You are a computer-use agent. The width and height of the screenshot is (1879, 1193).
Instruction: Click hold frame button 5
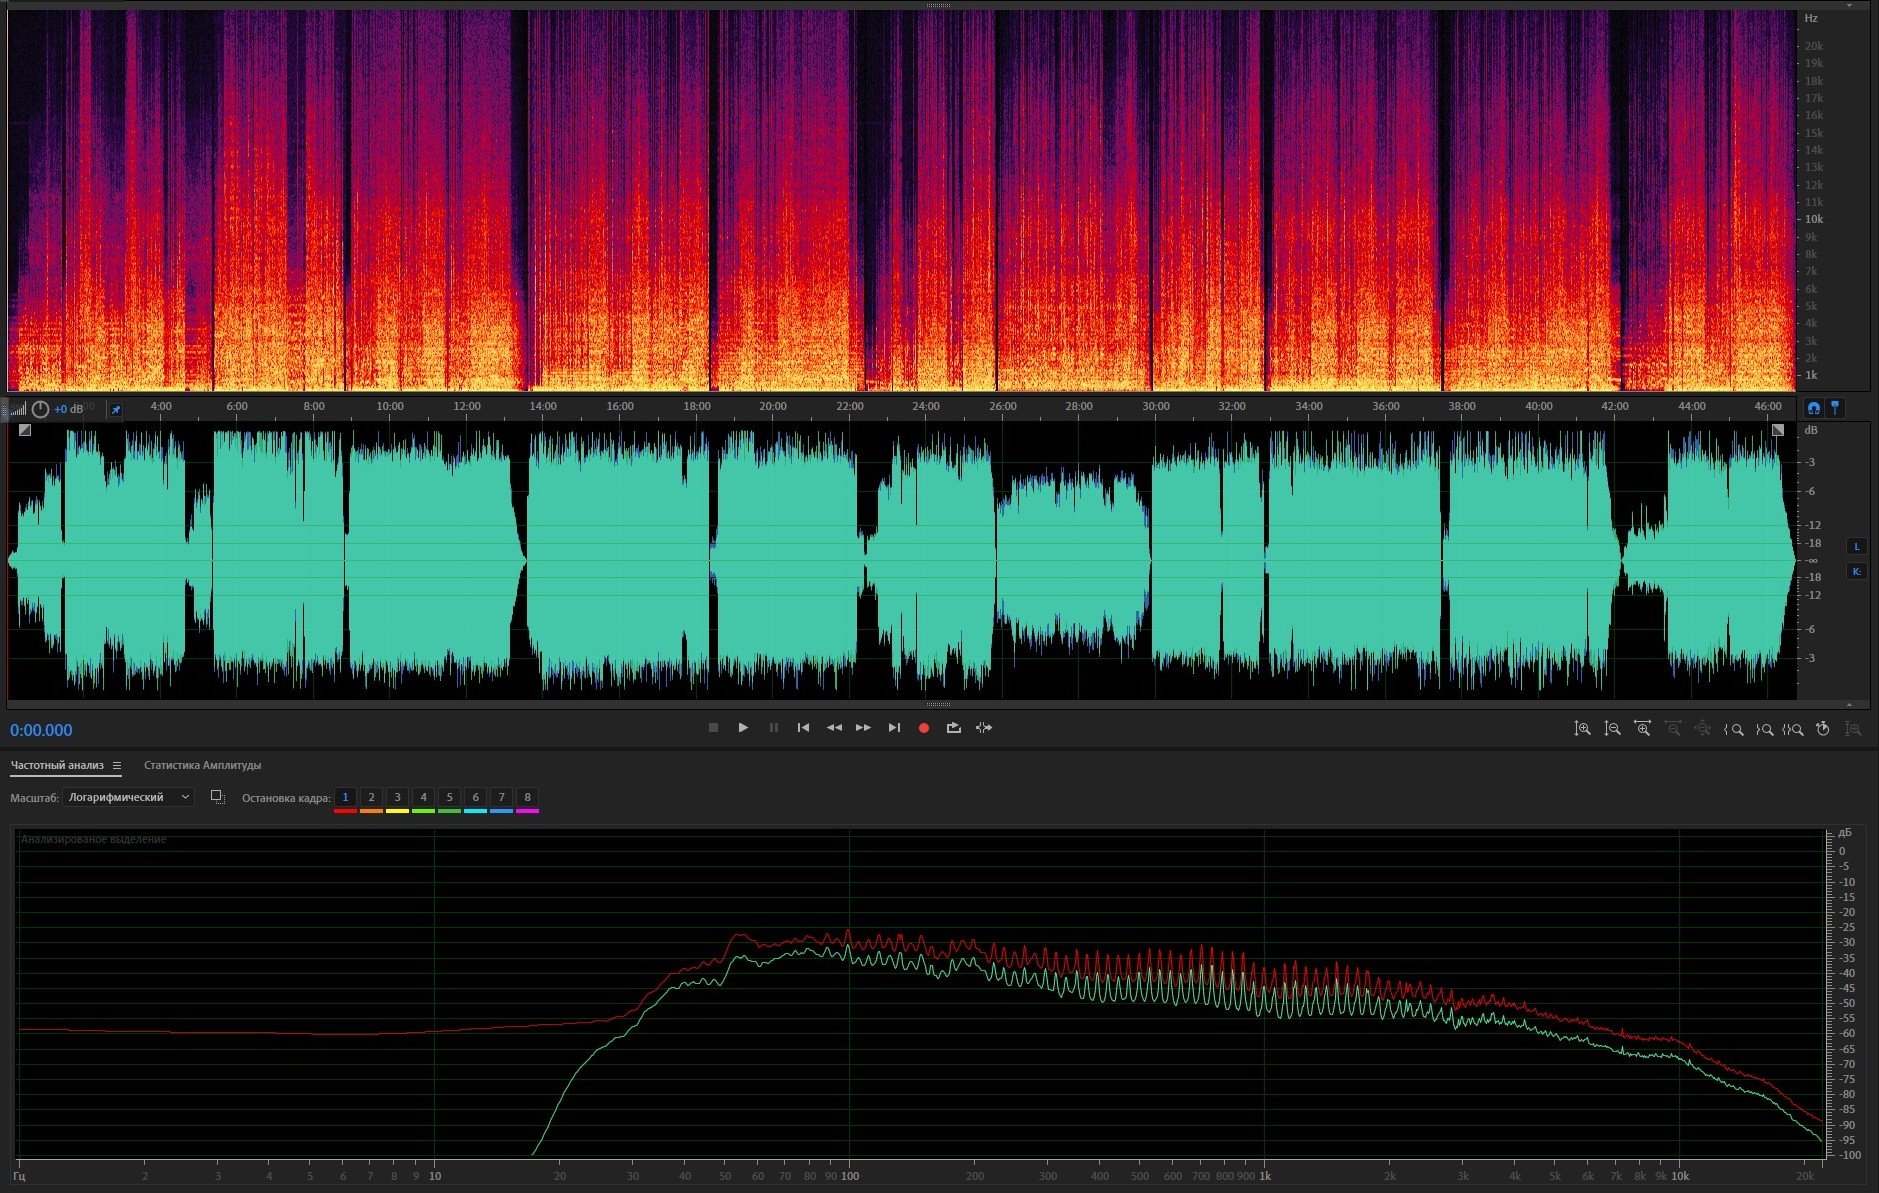(449, 797)
